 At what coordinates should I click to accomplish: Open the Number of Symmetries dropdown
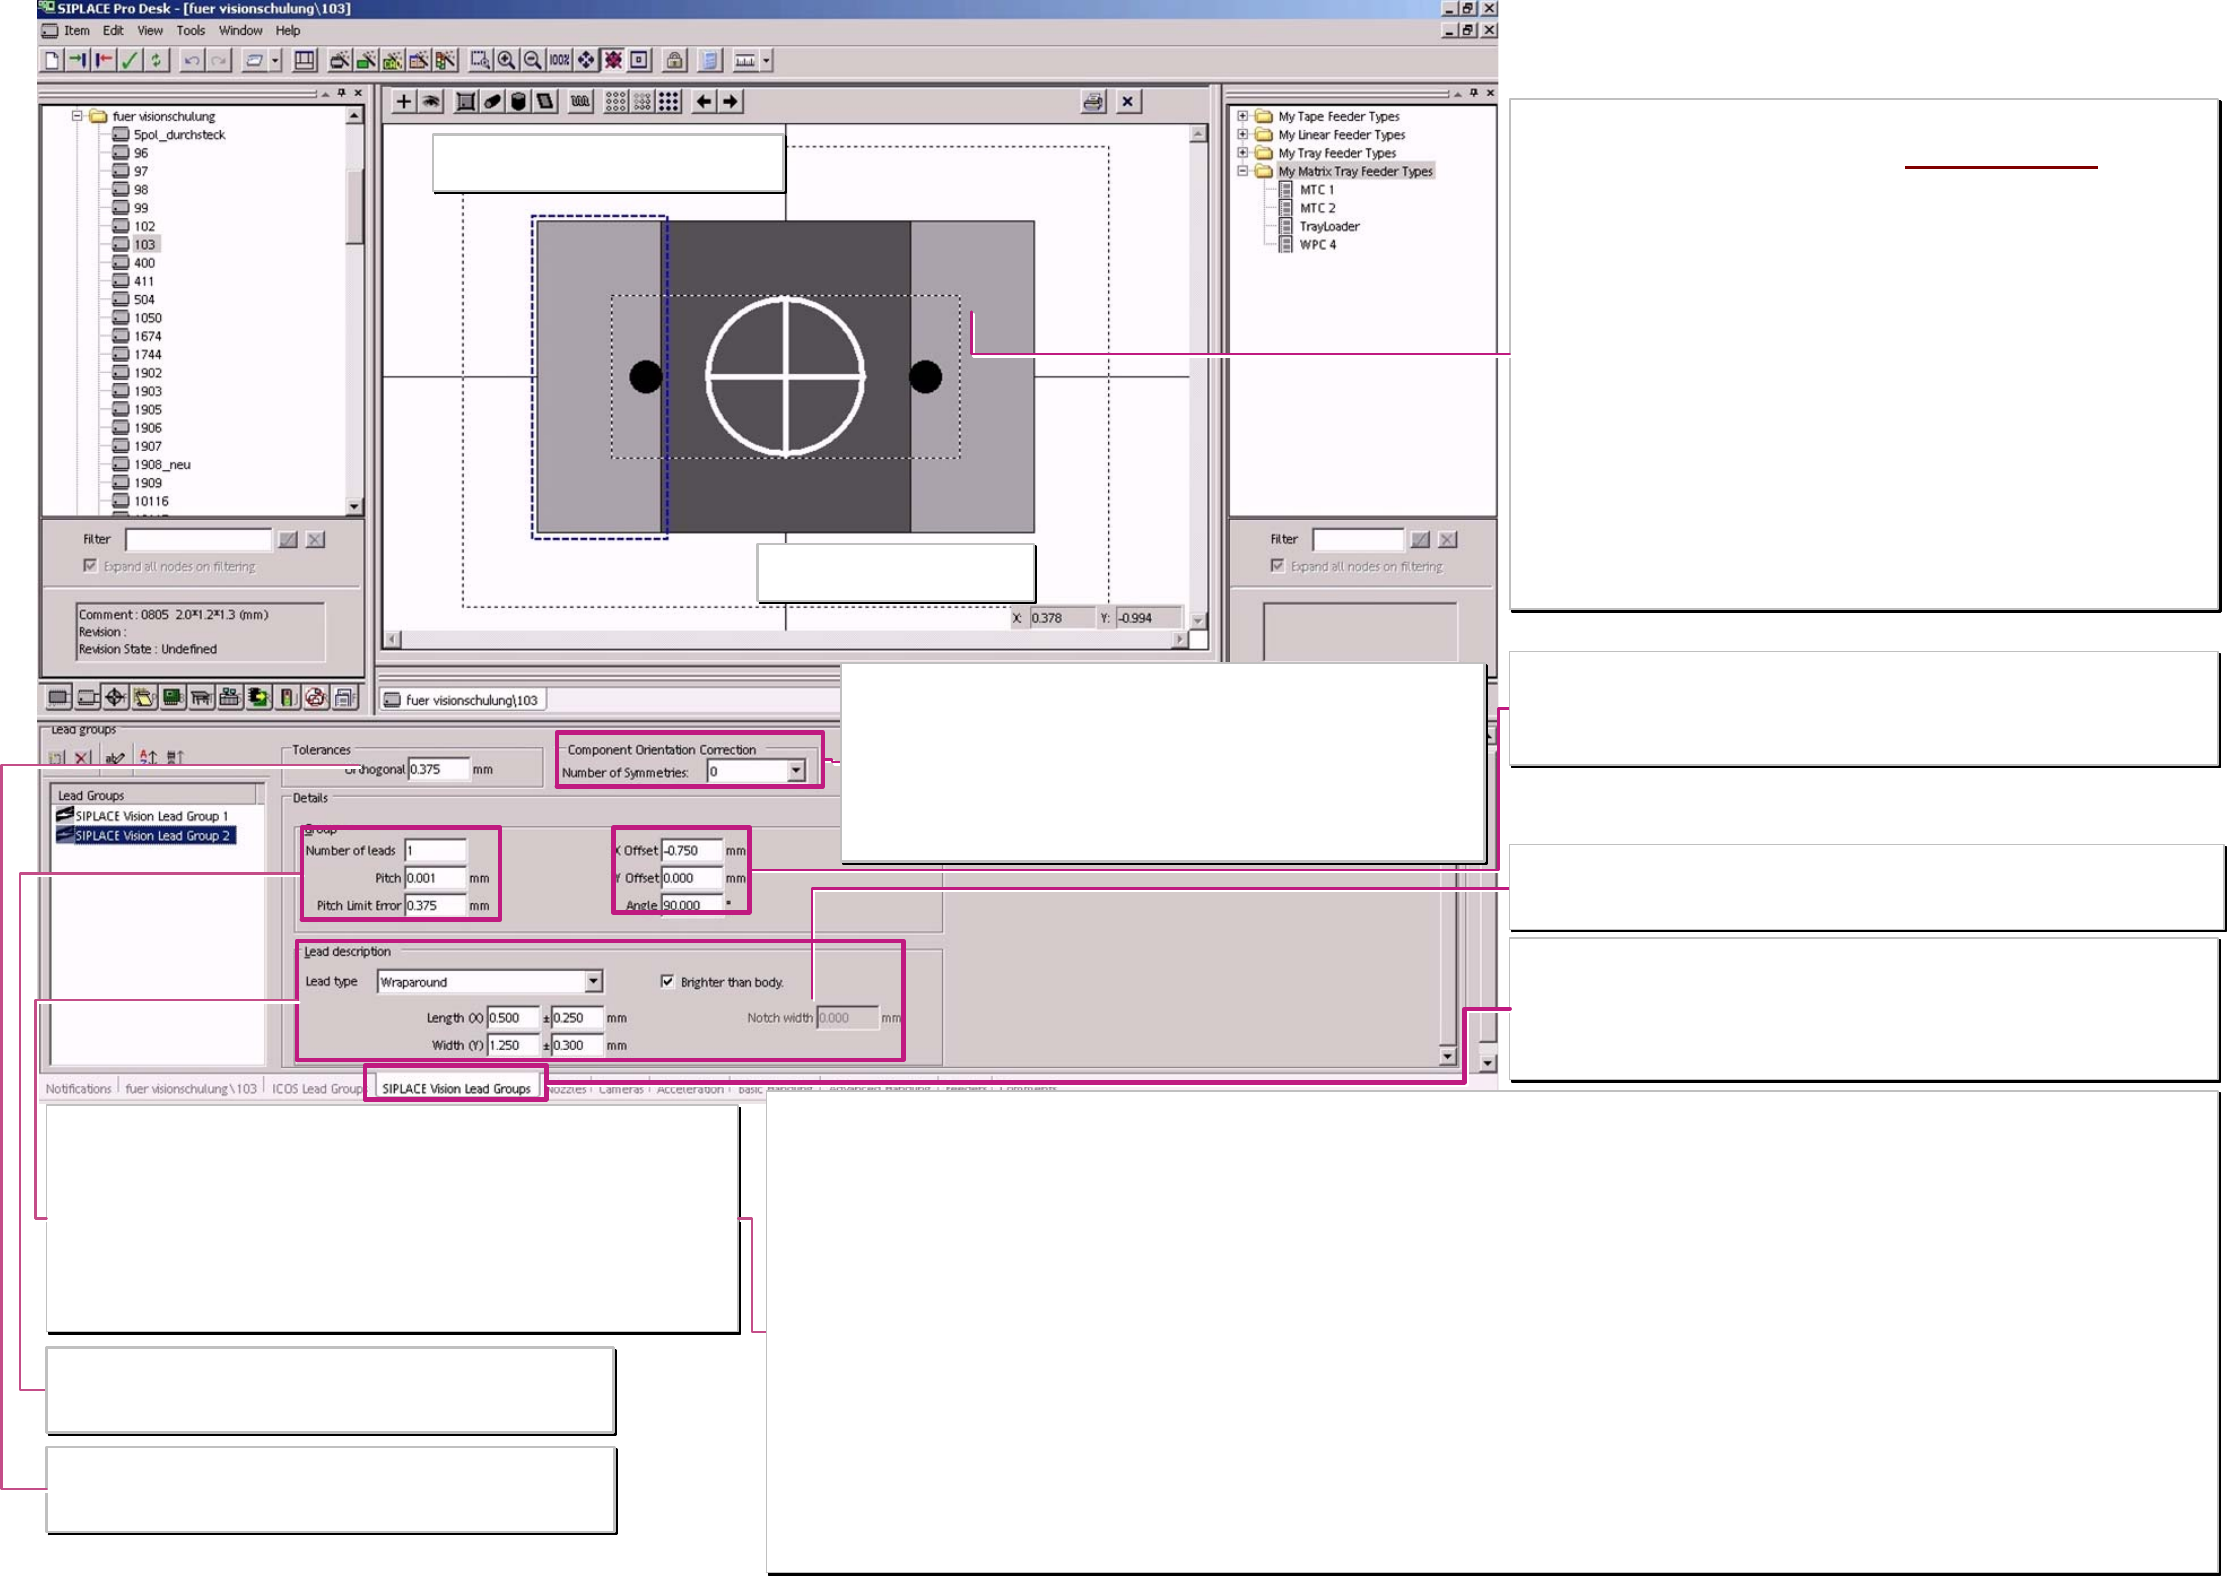796,772
